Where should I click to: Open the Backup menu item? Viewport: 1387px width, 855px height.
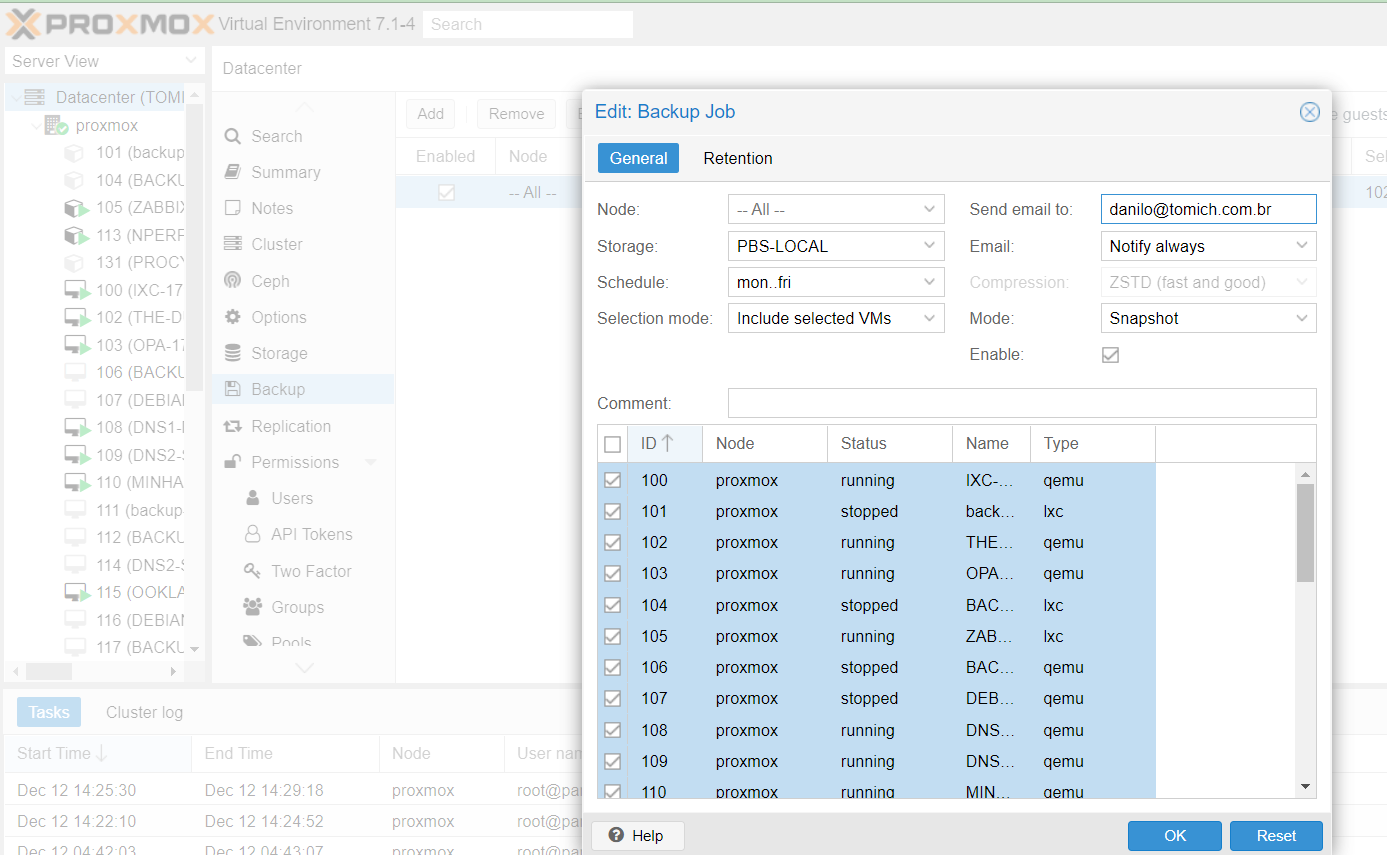[303, 389]
